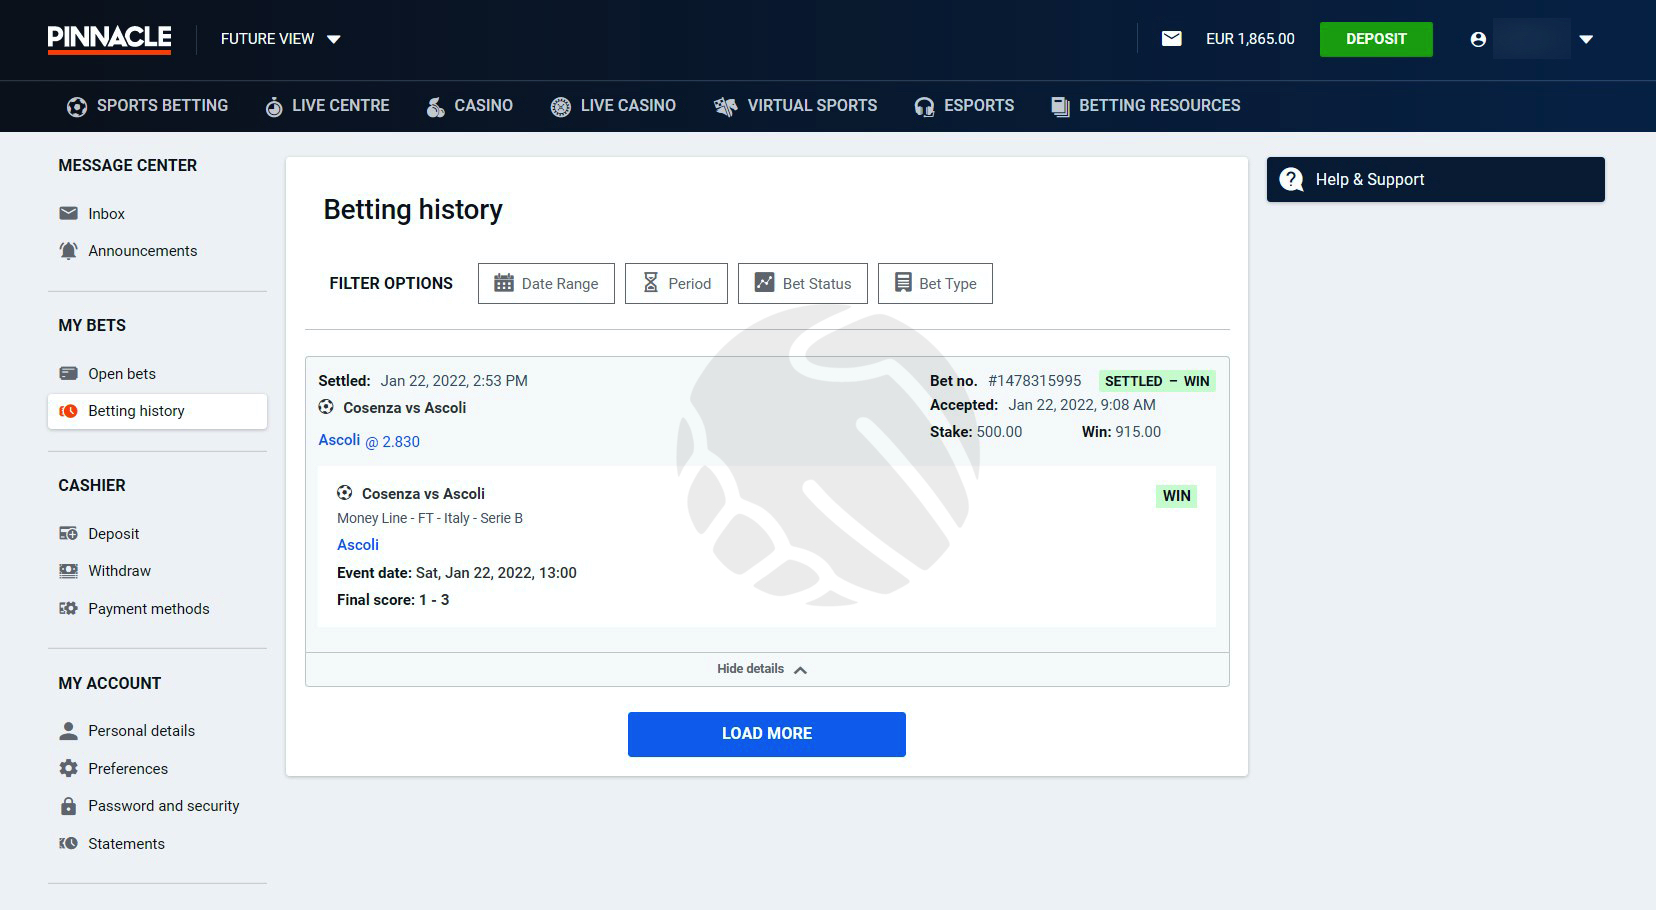Click the Withdraw cash icon
Screen dimensions: 1656x910
[x=68, y=571]
